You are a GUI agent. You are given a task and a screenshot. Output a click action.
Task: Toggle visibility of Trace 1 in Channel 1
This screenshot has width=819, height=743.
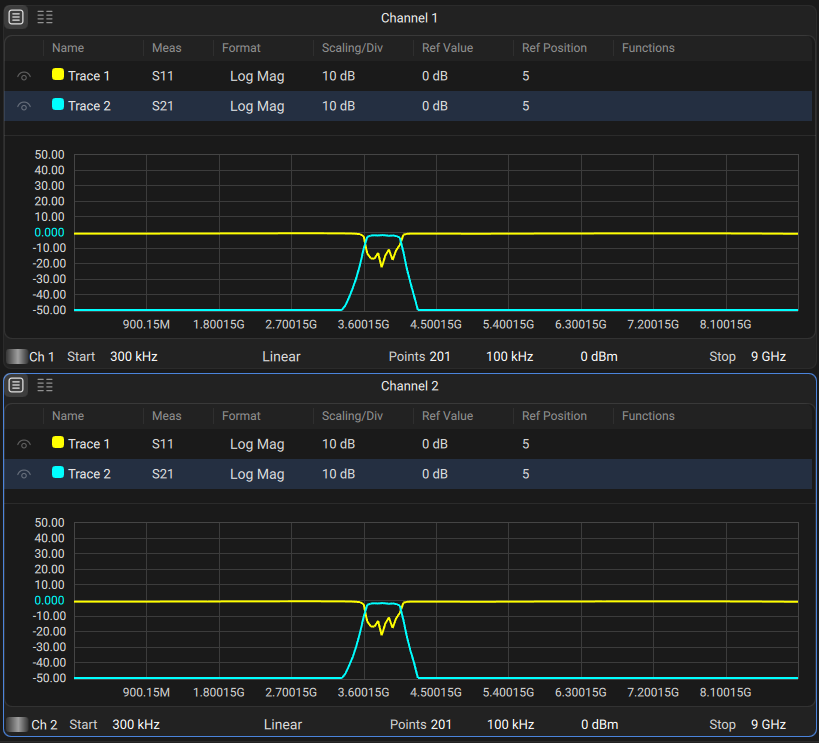coord(23,75)
